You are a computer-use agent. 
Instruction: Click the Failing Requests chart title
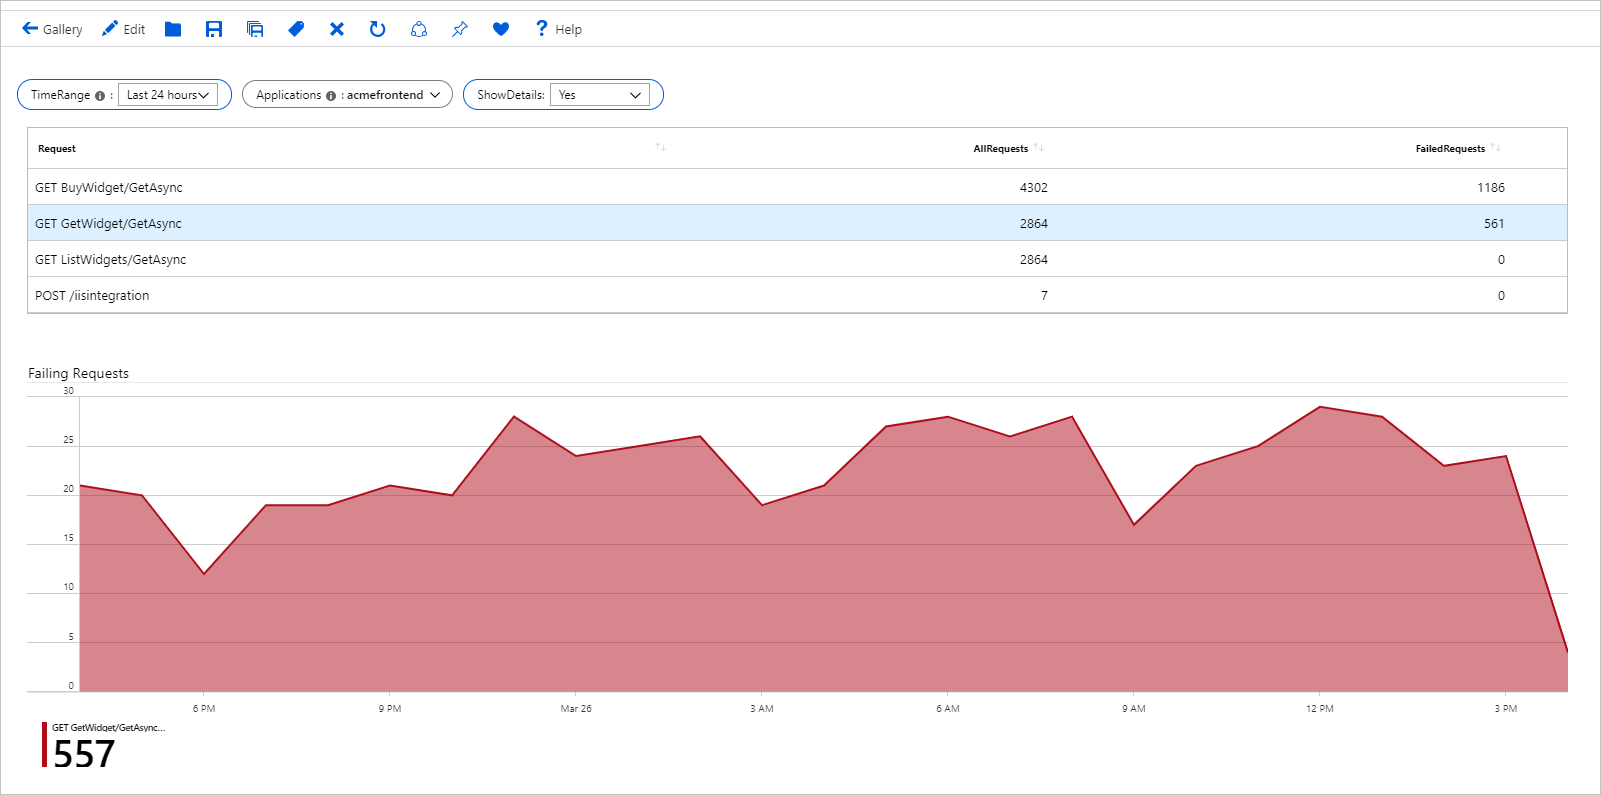point(78,373)
